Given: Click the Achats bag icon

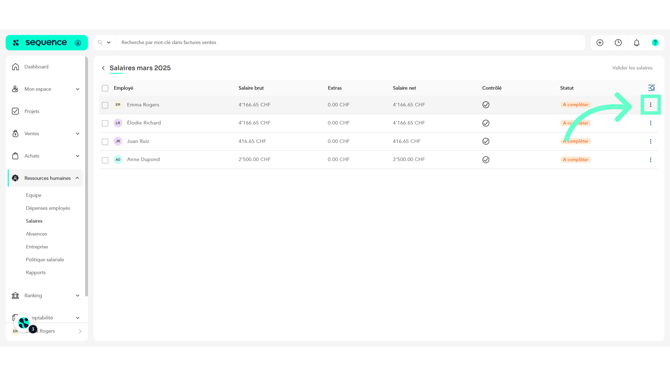Looking at the screenshot, I should pos(15,156).
